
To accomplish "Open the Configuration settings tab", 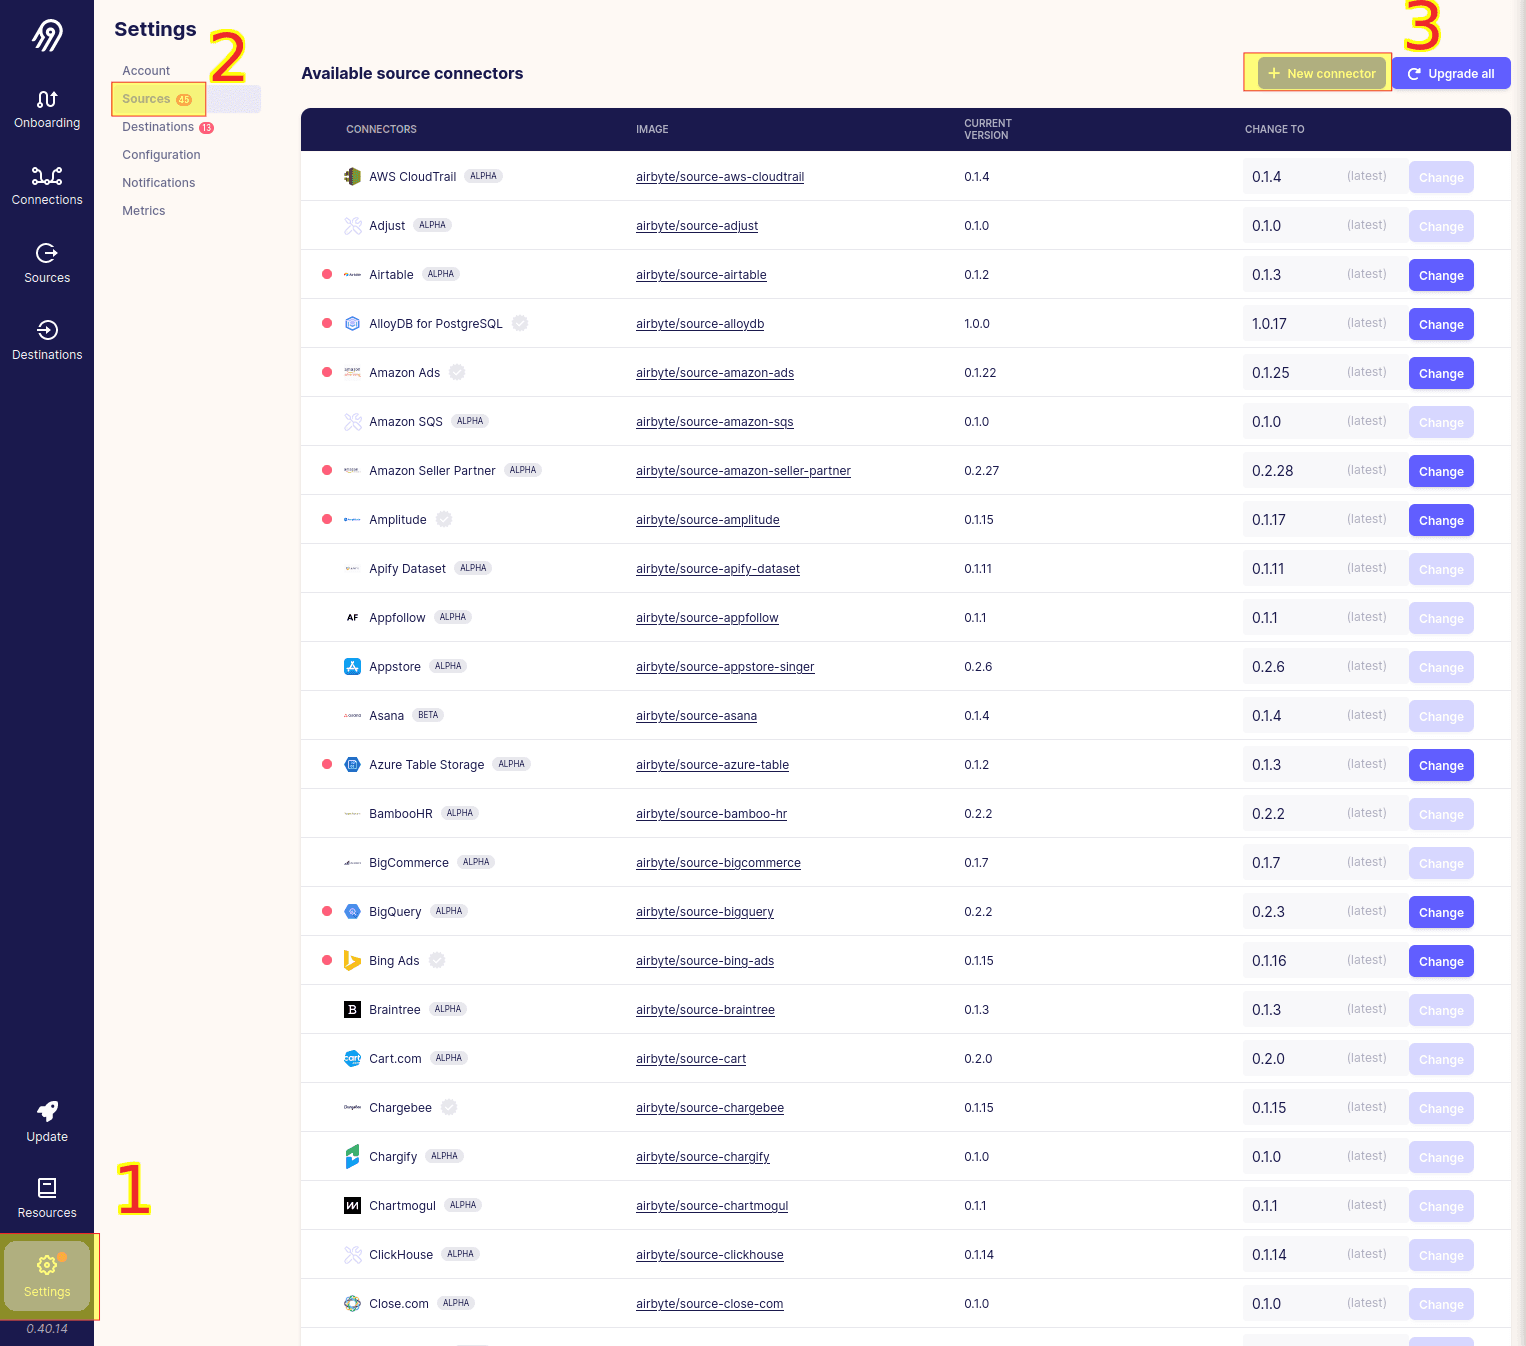I will pyautogui.click(x=161, y=155).
